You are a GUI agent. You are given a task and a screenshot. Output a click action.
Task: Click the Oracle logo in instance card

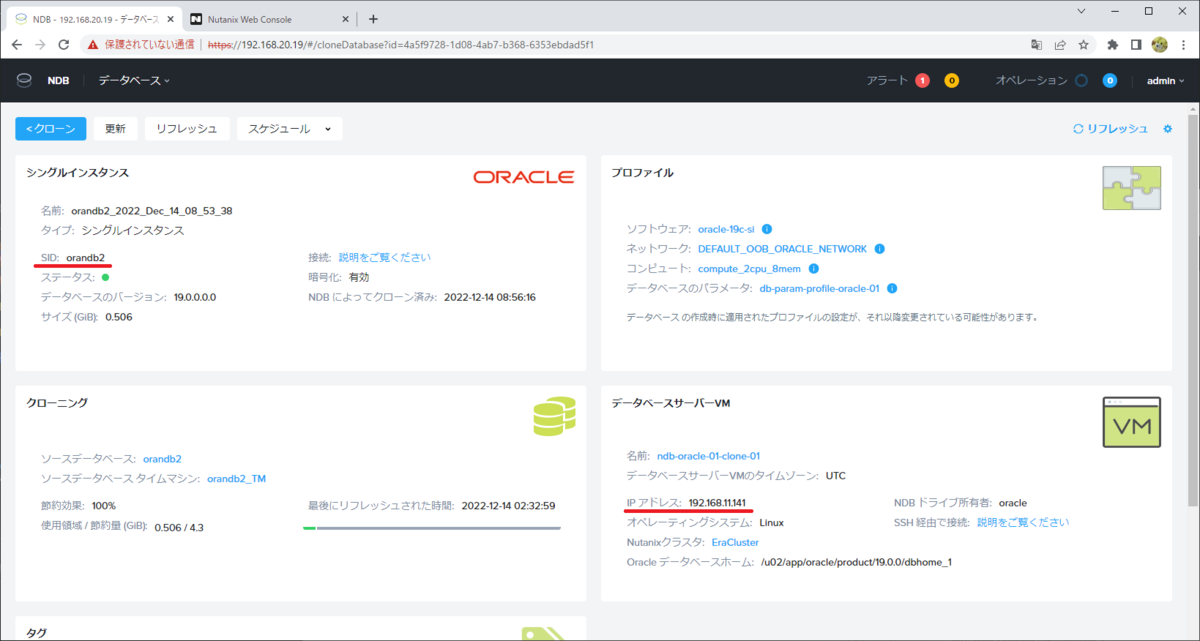(524, 177)
